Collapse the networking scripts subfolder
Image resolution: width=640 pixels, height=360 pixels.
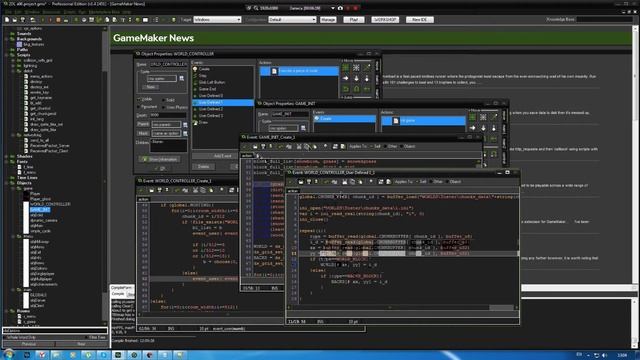pyautogui.click(x=13, y=135)
